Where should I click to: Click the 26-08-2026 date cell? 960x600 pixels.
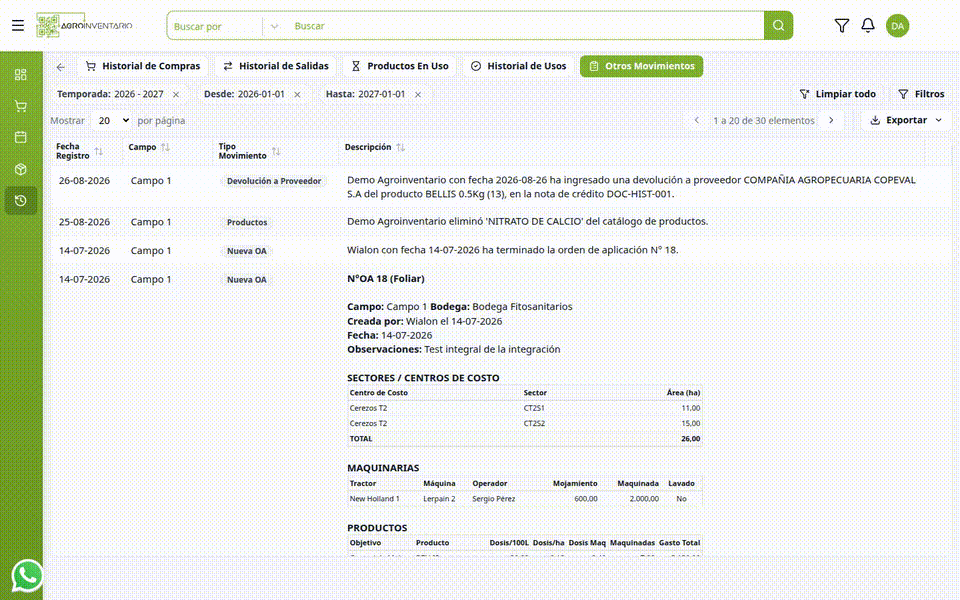pyautogui.click(x=84, y=181)
